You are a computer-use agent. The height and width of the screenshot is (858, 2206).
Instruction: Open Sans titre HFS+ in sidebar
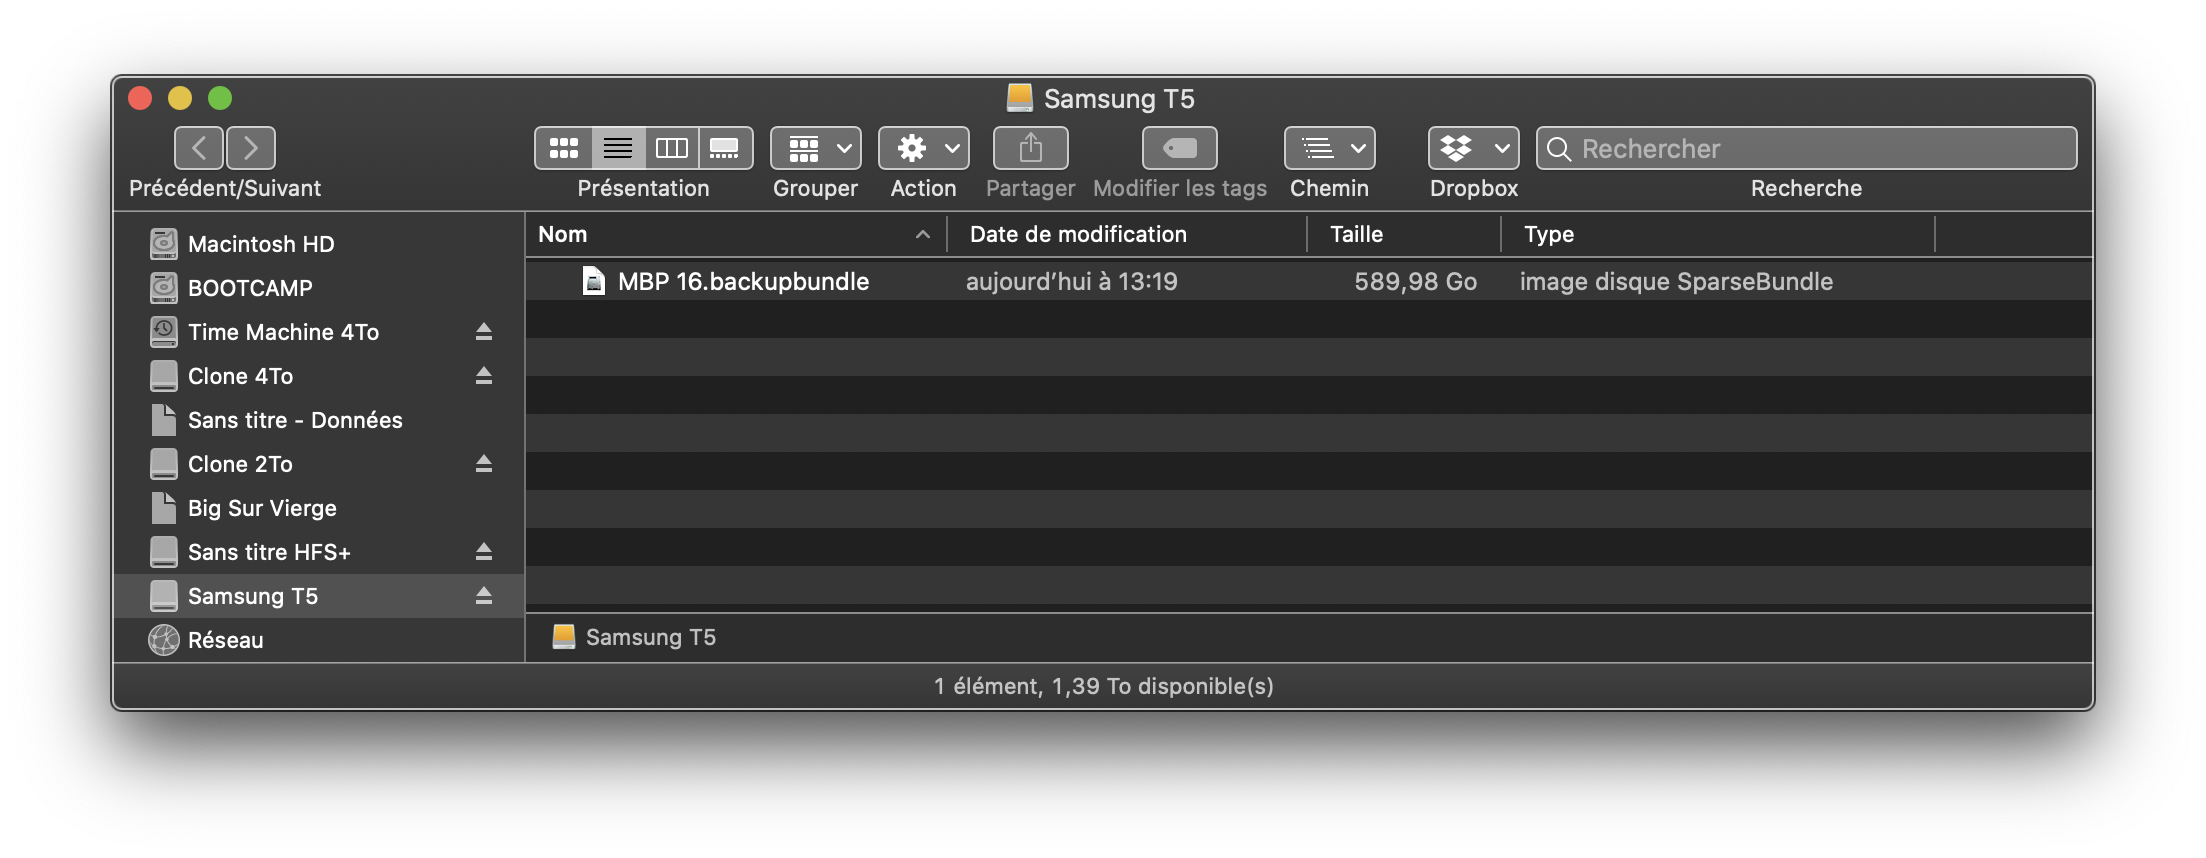(320, 552)
